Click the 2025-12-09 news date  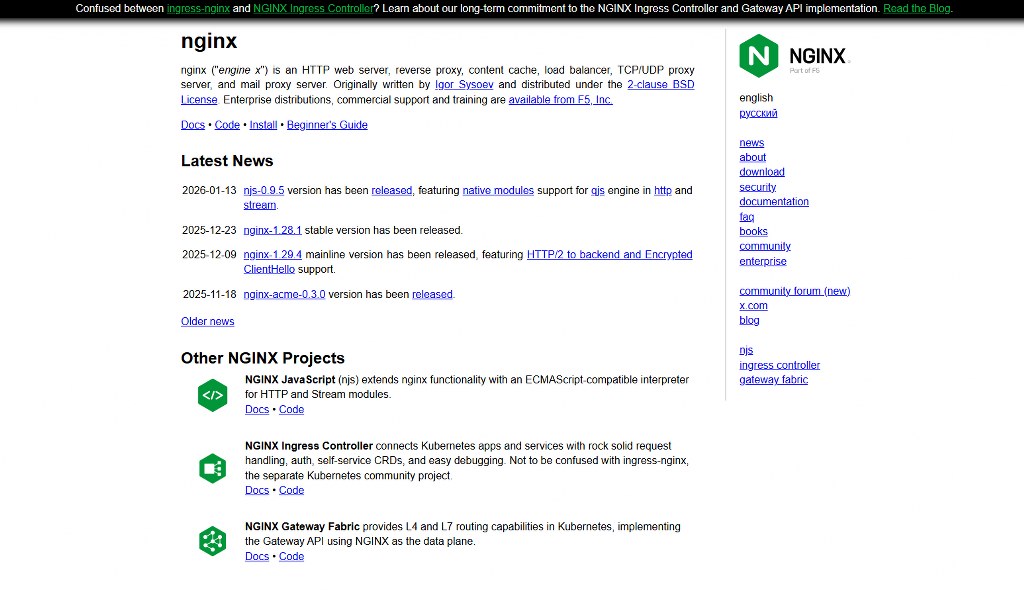pos(209,254)
